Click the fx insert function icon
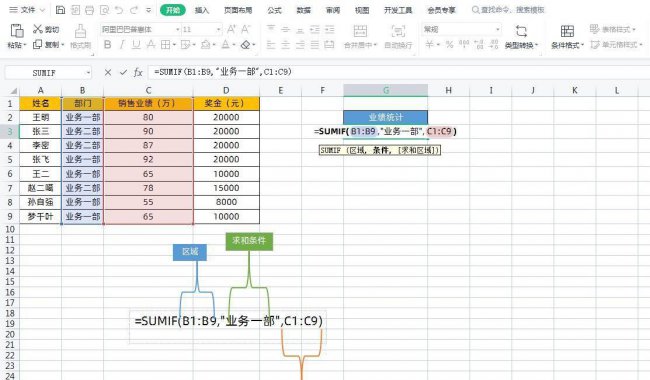The image size is (650, 380). (138, 73)
